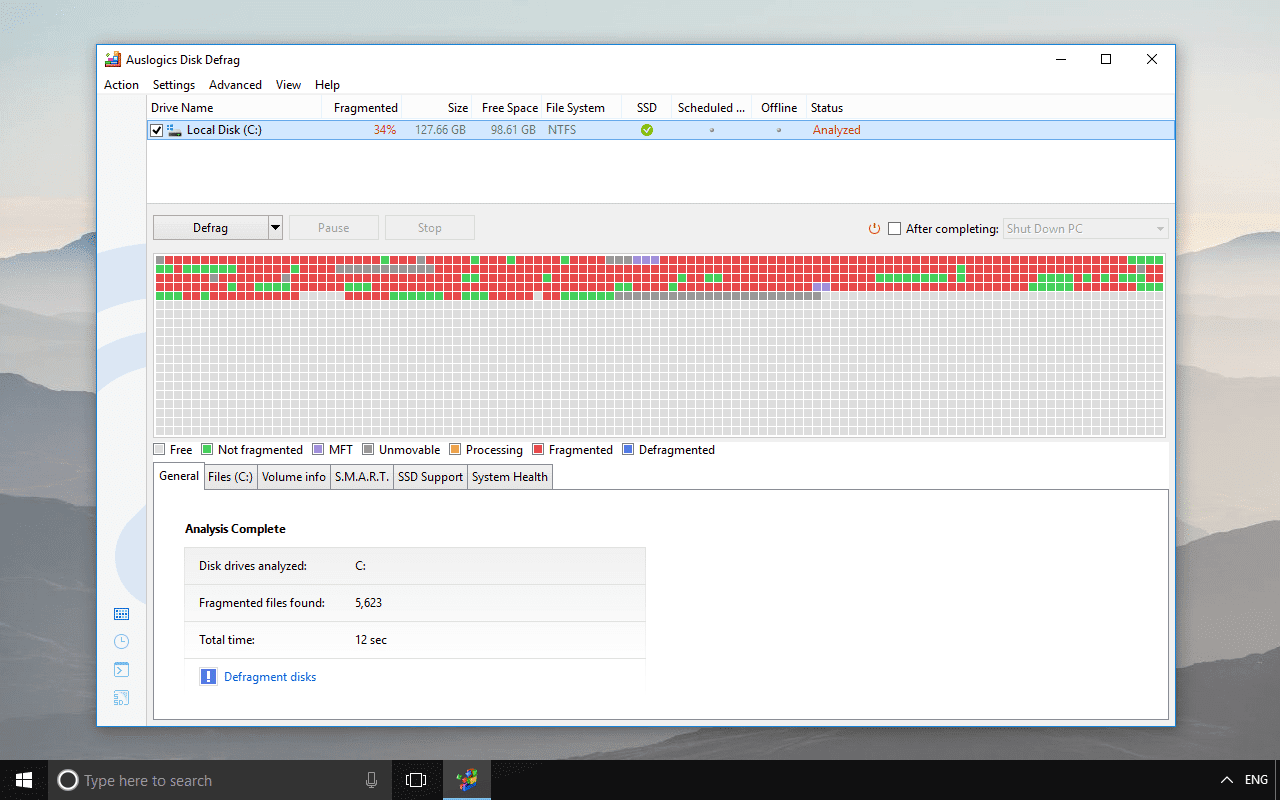
Task: Click the 98.61 GB free space value
Action: pos(513,130)
